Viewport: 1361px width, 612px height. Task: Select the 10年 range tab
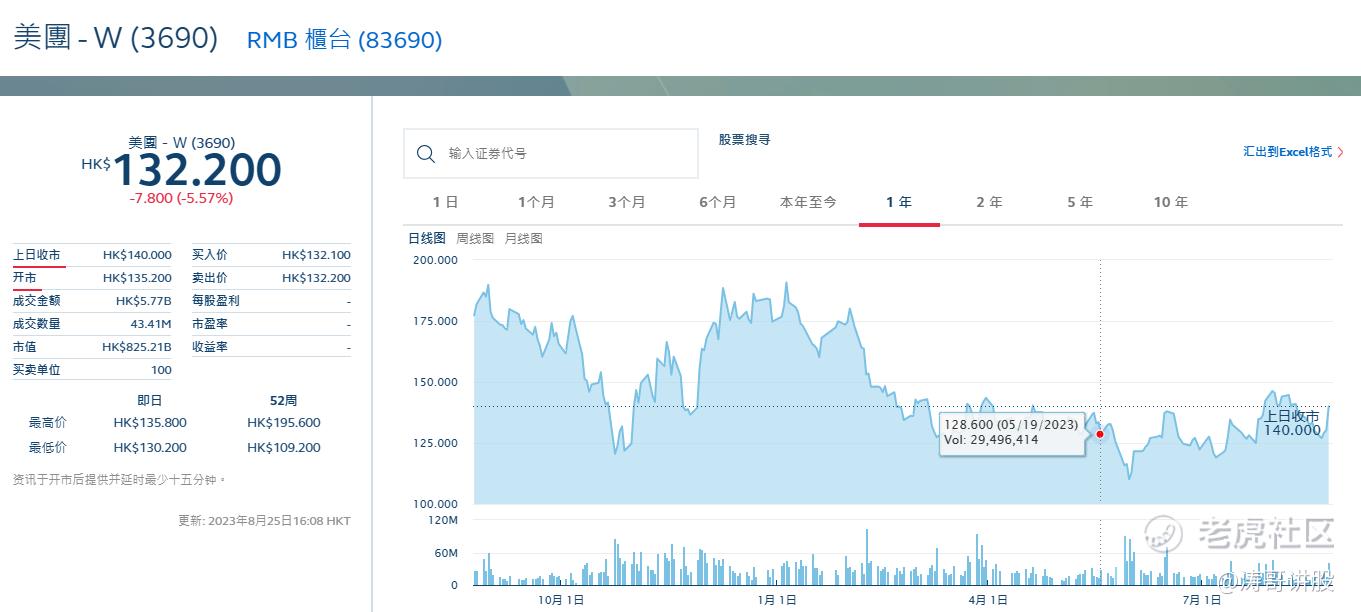point(1170,202)
